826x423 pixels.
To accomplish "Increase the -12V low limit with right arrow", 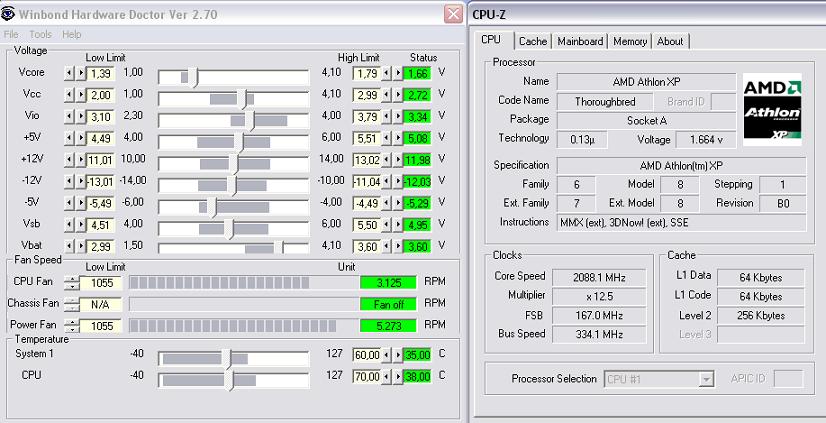I will tap(81, 182).
